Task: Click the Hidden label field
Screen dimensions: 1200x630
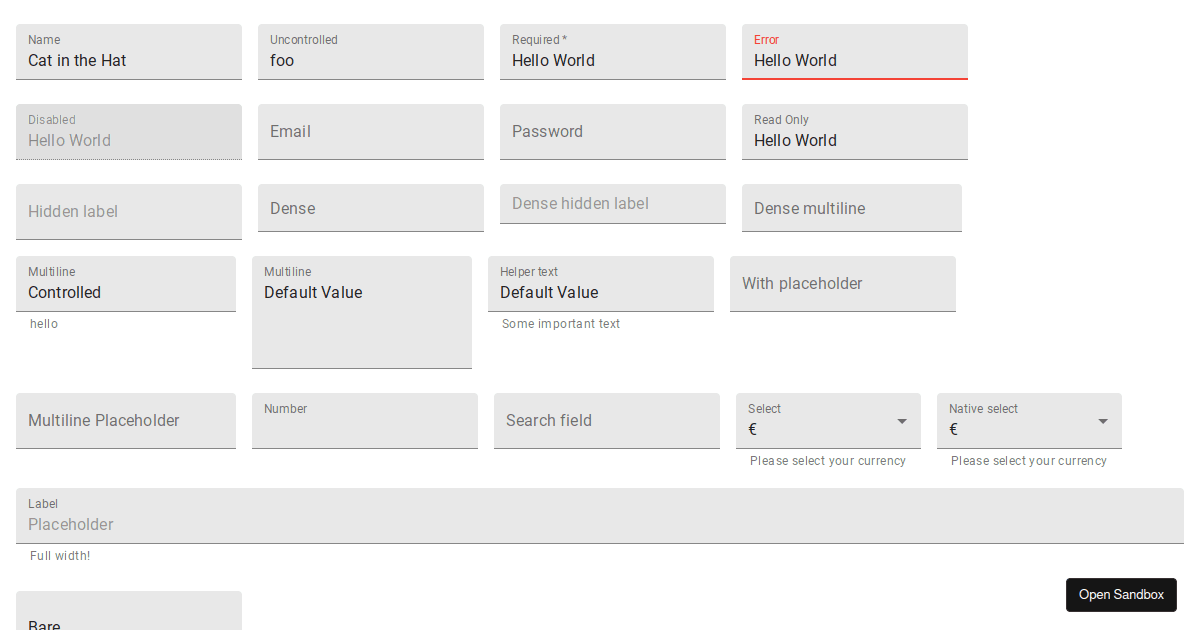Action: [129, 212]
